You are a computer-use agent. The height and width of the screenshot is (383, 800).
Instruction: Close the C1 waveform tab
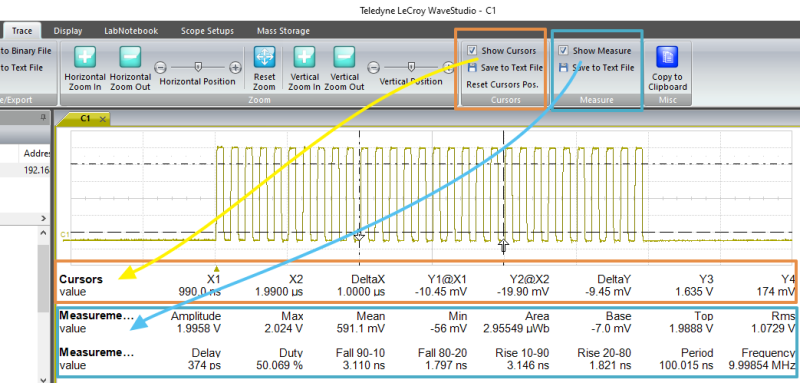pos(103,119)
